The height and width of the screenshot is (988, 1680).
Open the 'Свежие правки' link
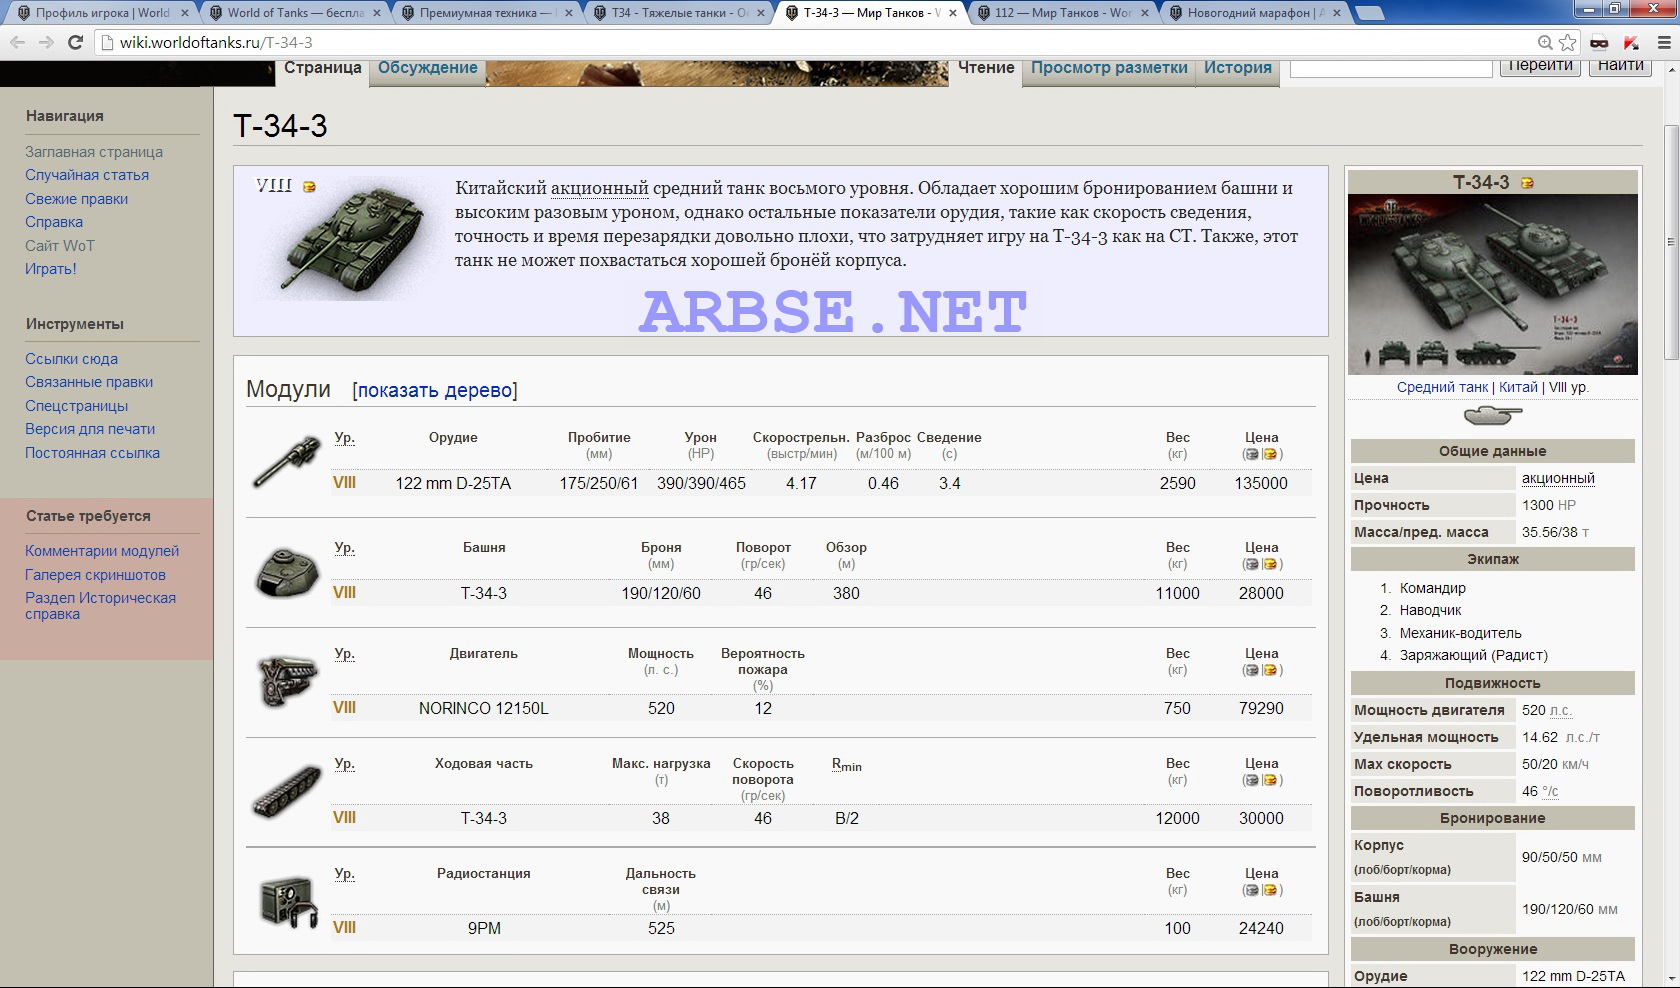tap(76, 199)
